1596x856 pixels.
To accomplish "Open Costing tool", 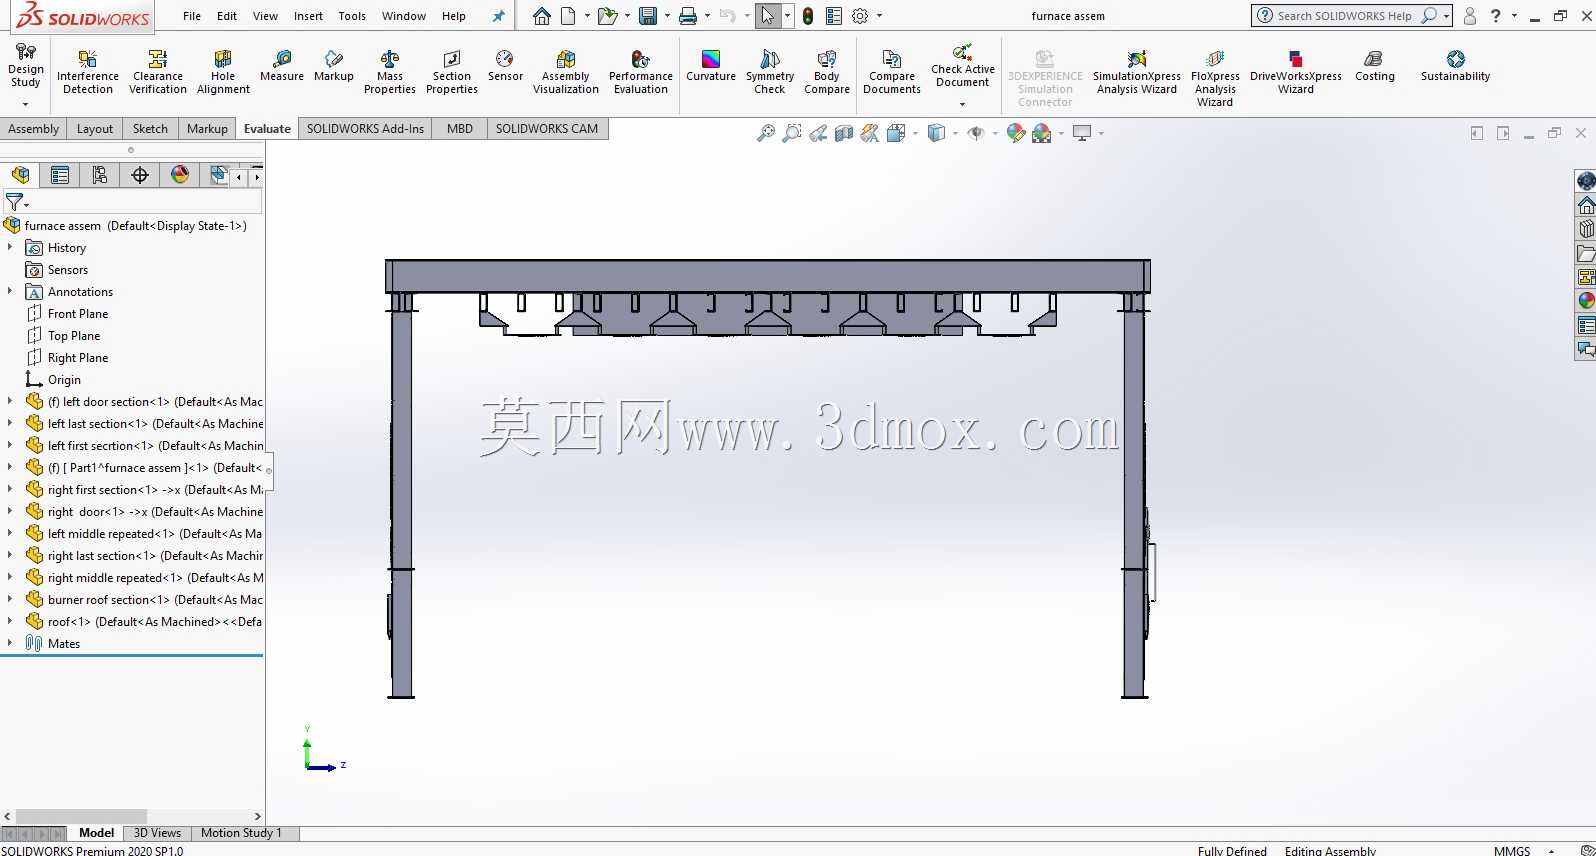I will click(x=1375, y=66).
